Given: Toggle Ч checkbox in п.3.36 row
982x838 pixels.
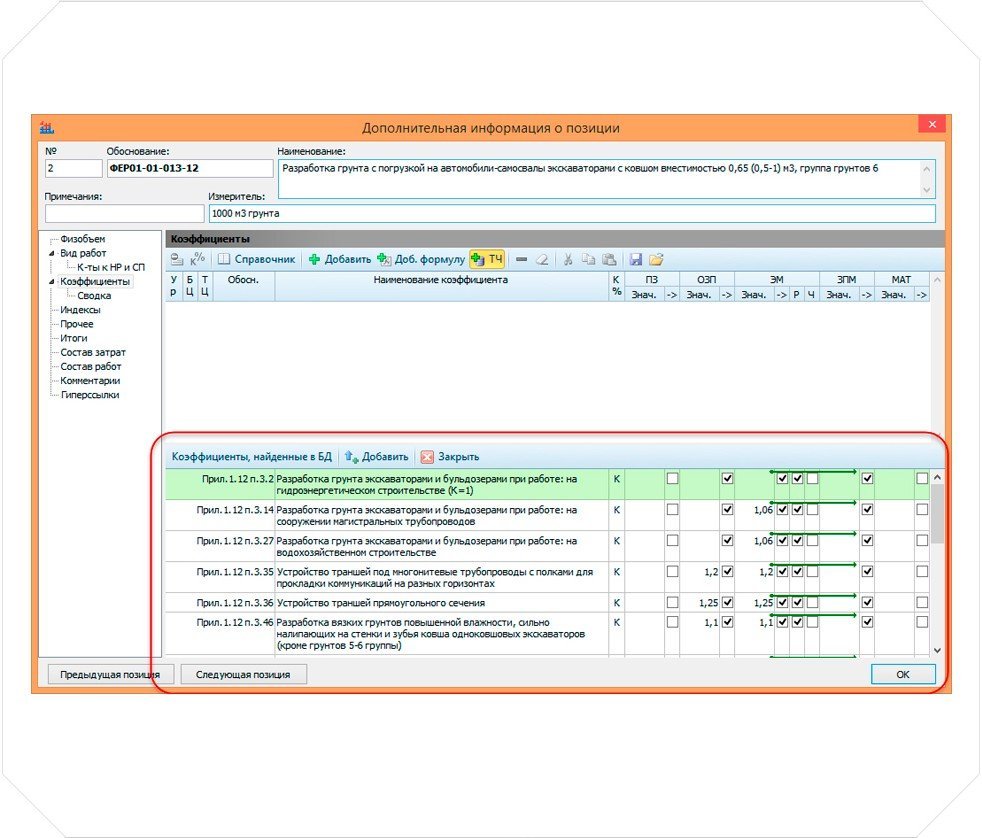Looking at the screenshot, I should (812, 603).
